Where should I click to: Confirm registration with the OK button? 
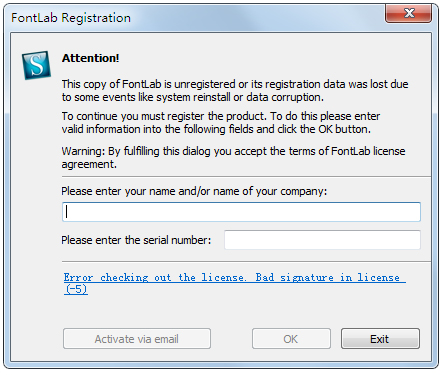[291, 339]
